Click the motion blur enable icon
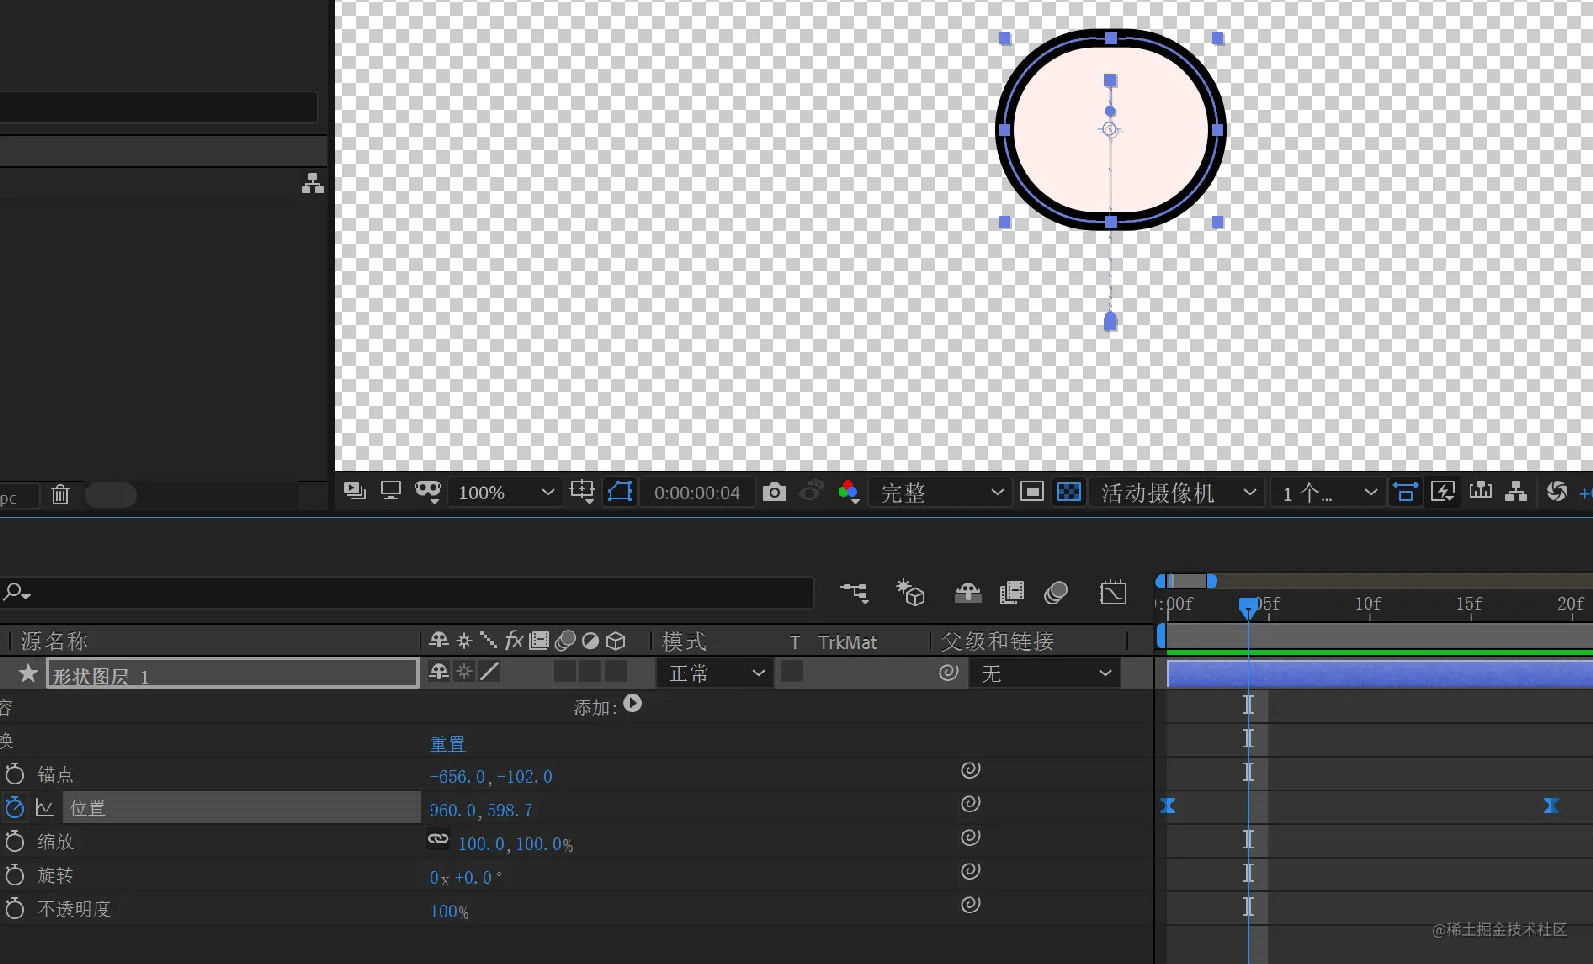Image resolution: width=1593 pixels, height=964 pixels. point(1055,593)
